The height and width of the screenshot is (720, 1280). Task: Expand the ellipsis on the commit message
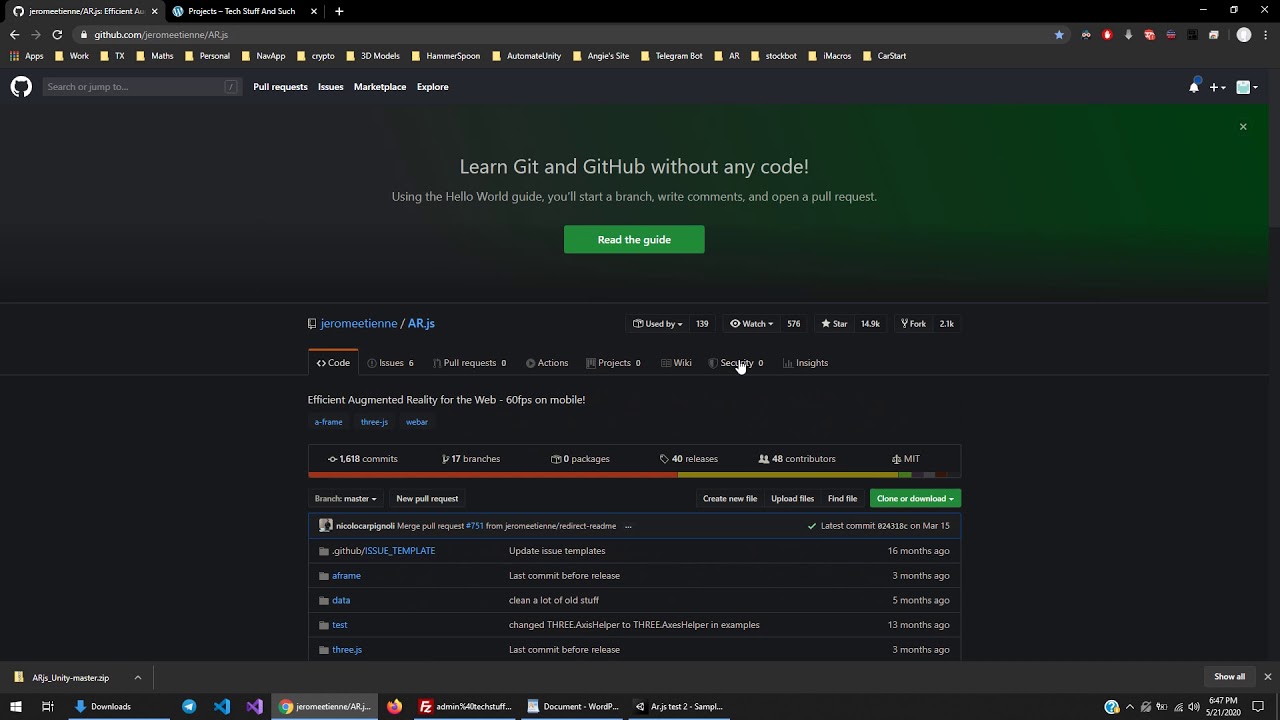click(x=628, y=526)
